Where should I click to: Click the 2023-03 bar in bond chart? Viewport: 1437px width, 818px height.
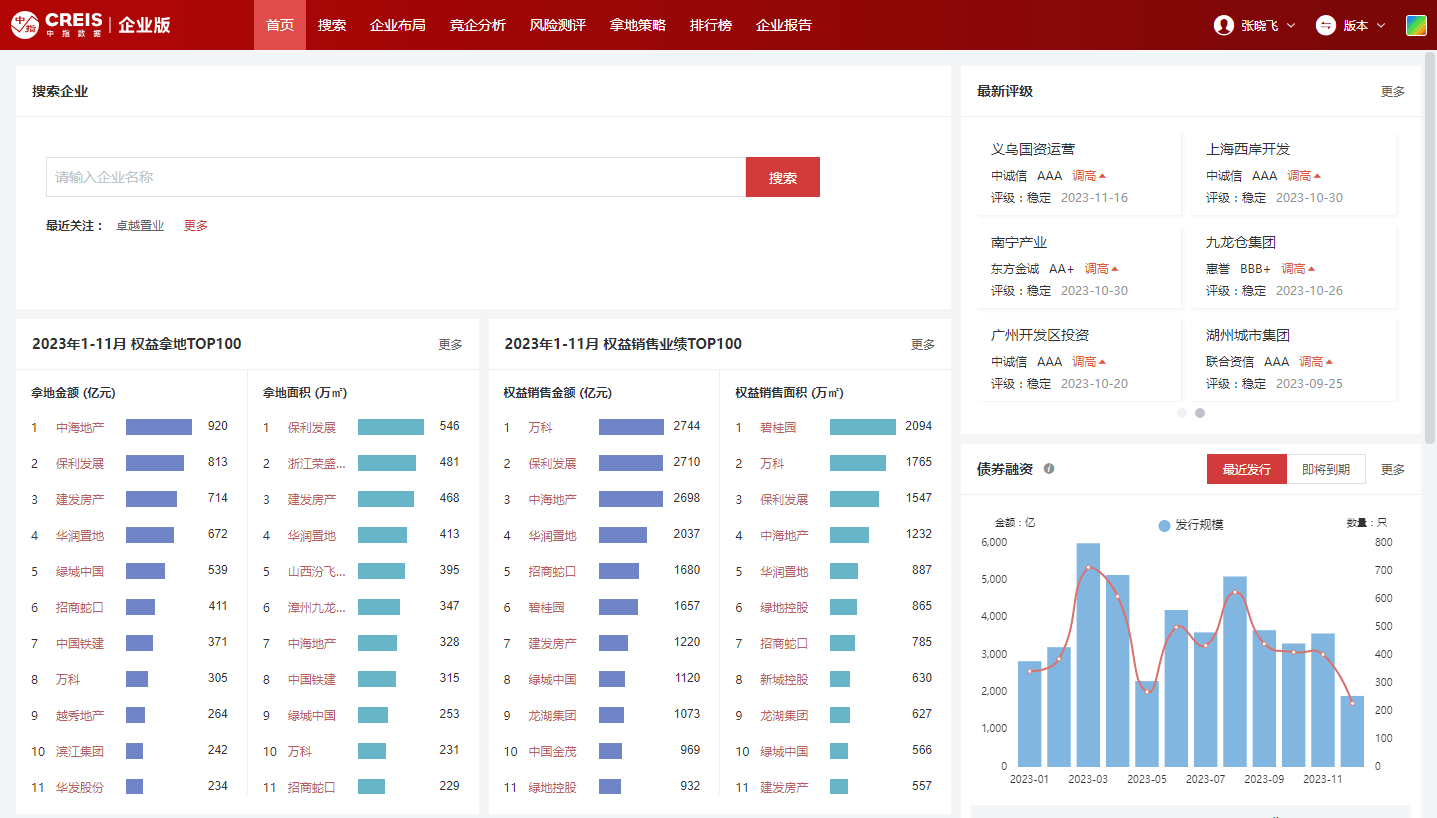point(1088,655)
